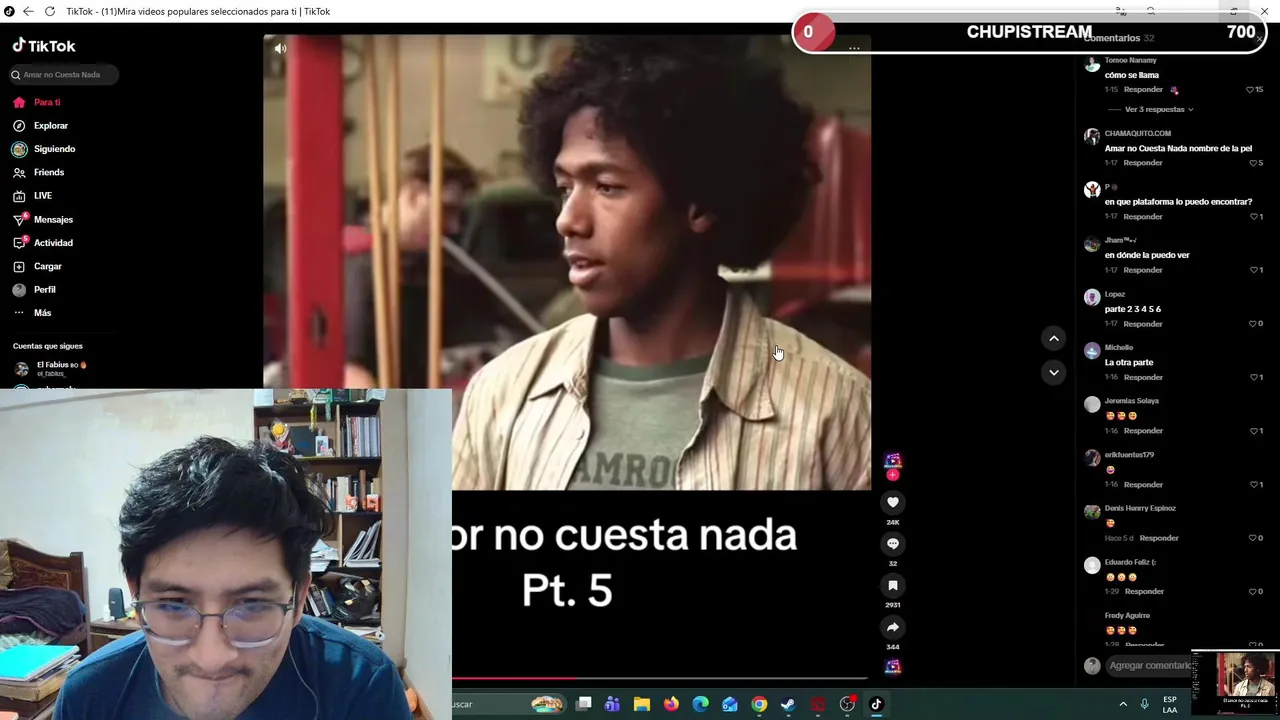Open erikfuentes179 username
This screenshot has height=720, width=1280.
1129,455
